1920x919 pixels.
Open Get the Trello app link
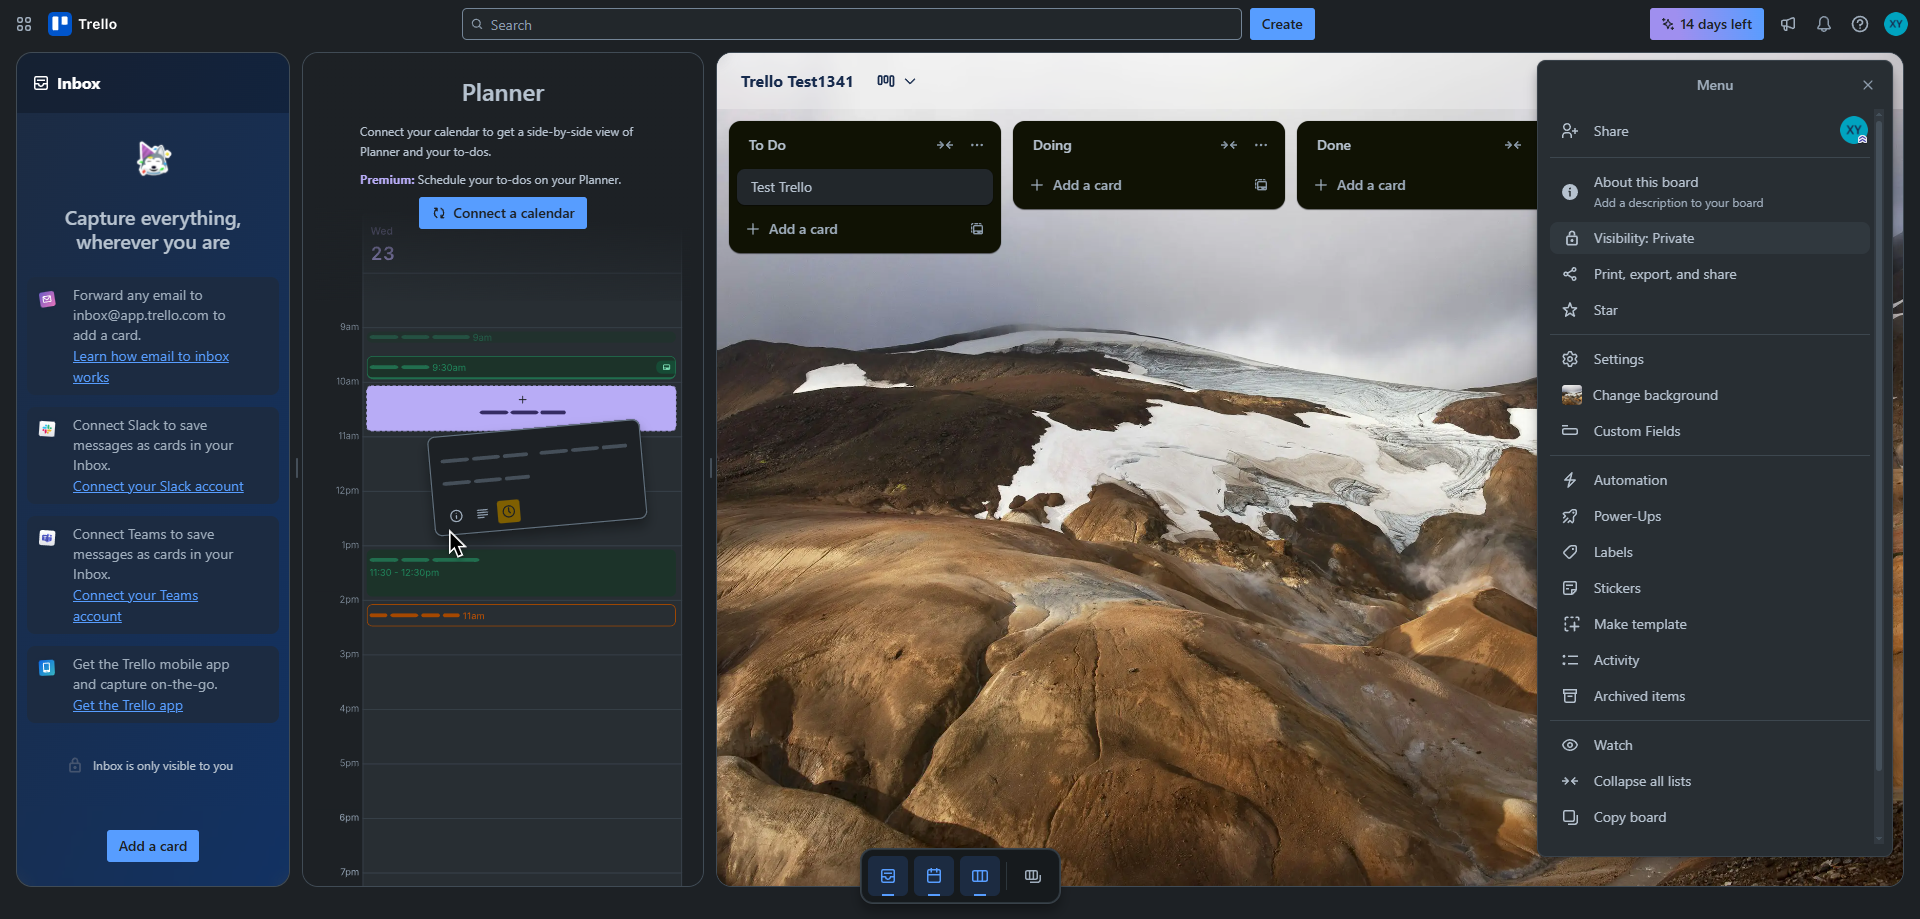click(128, 705)
